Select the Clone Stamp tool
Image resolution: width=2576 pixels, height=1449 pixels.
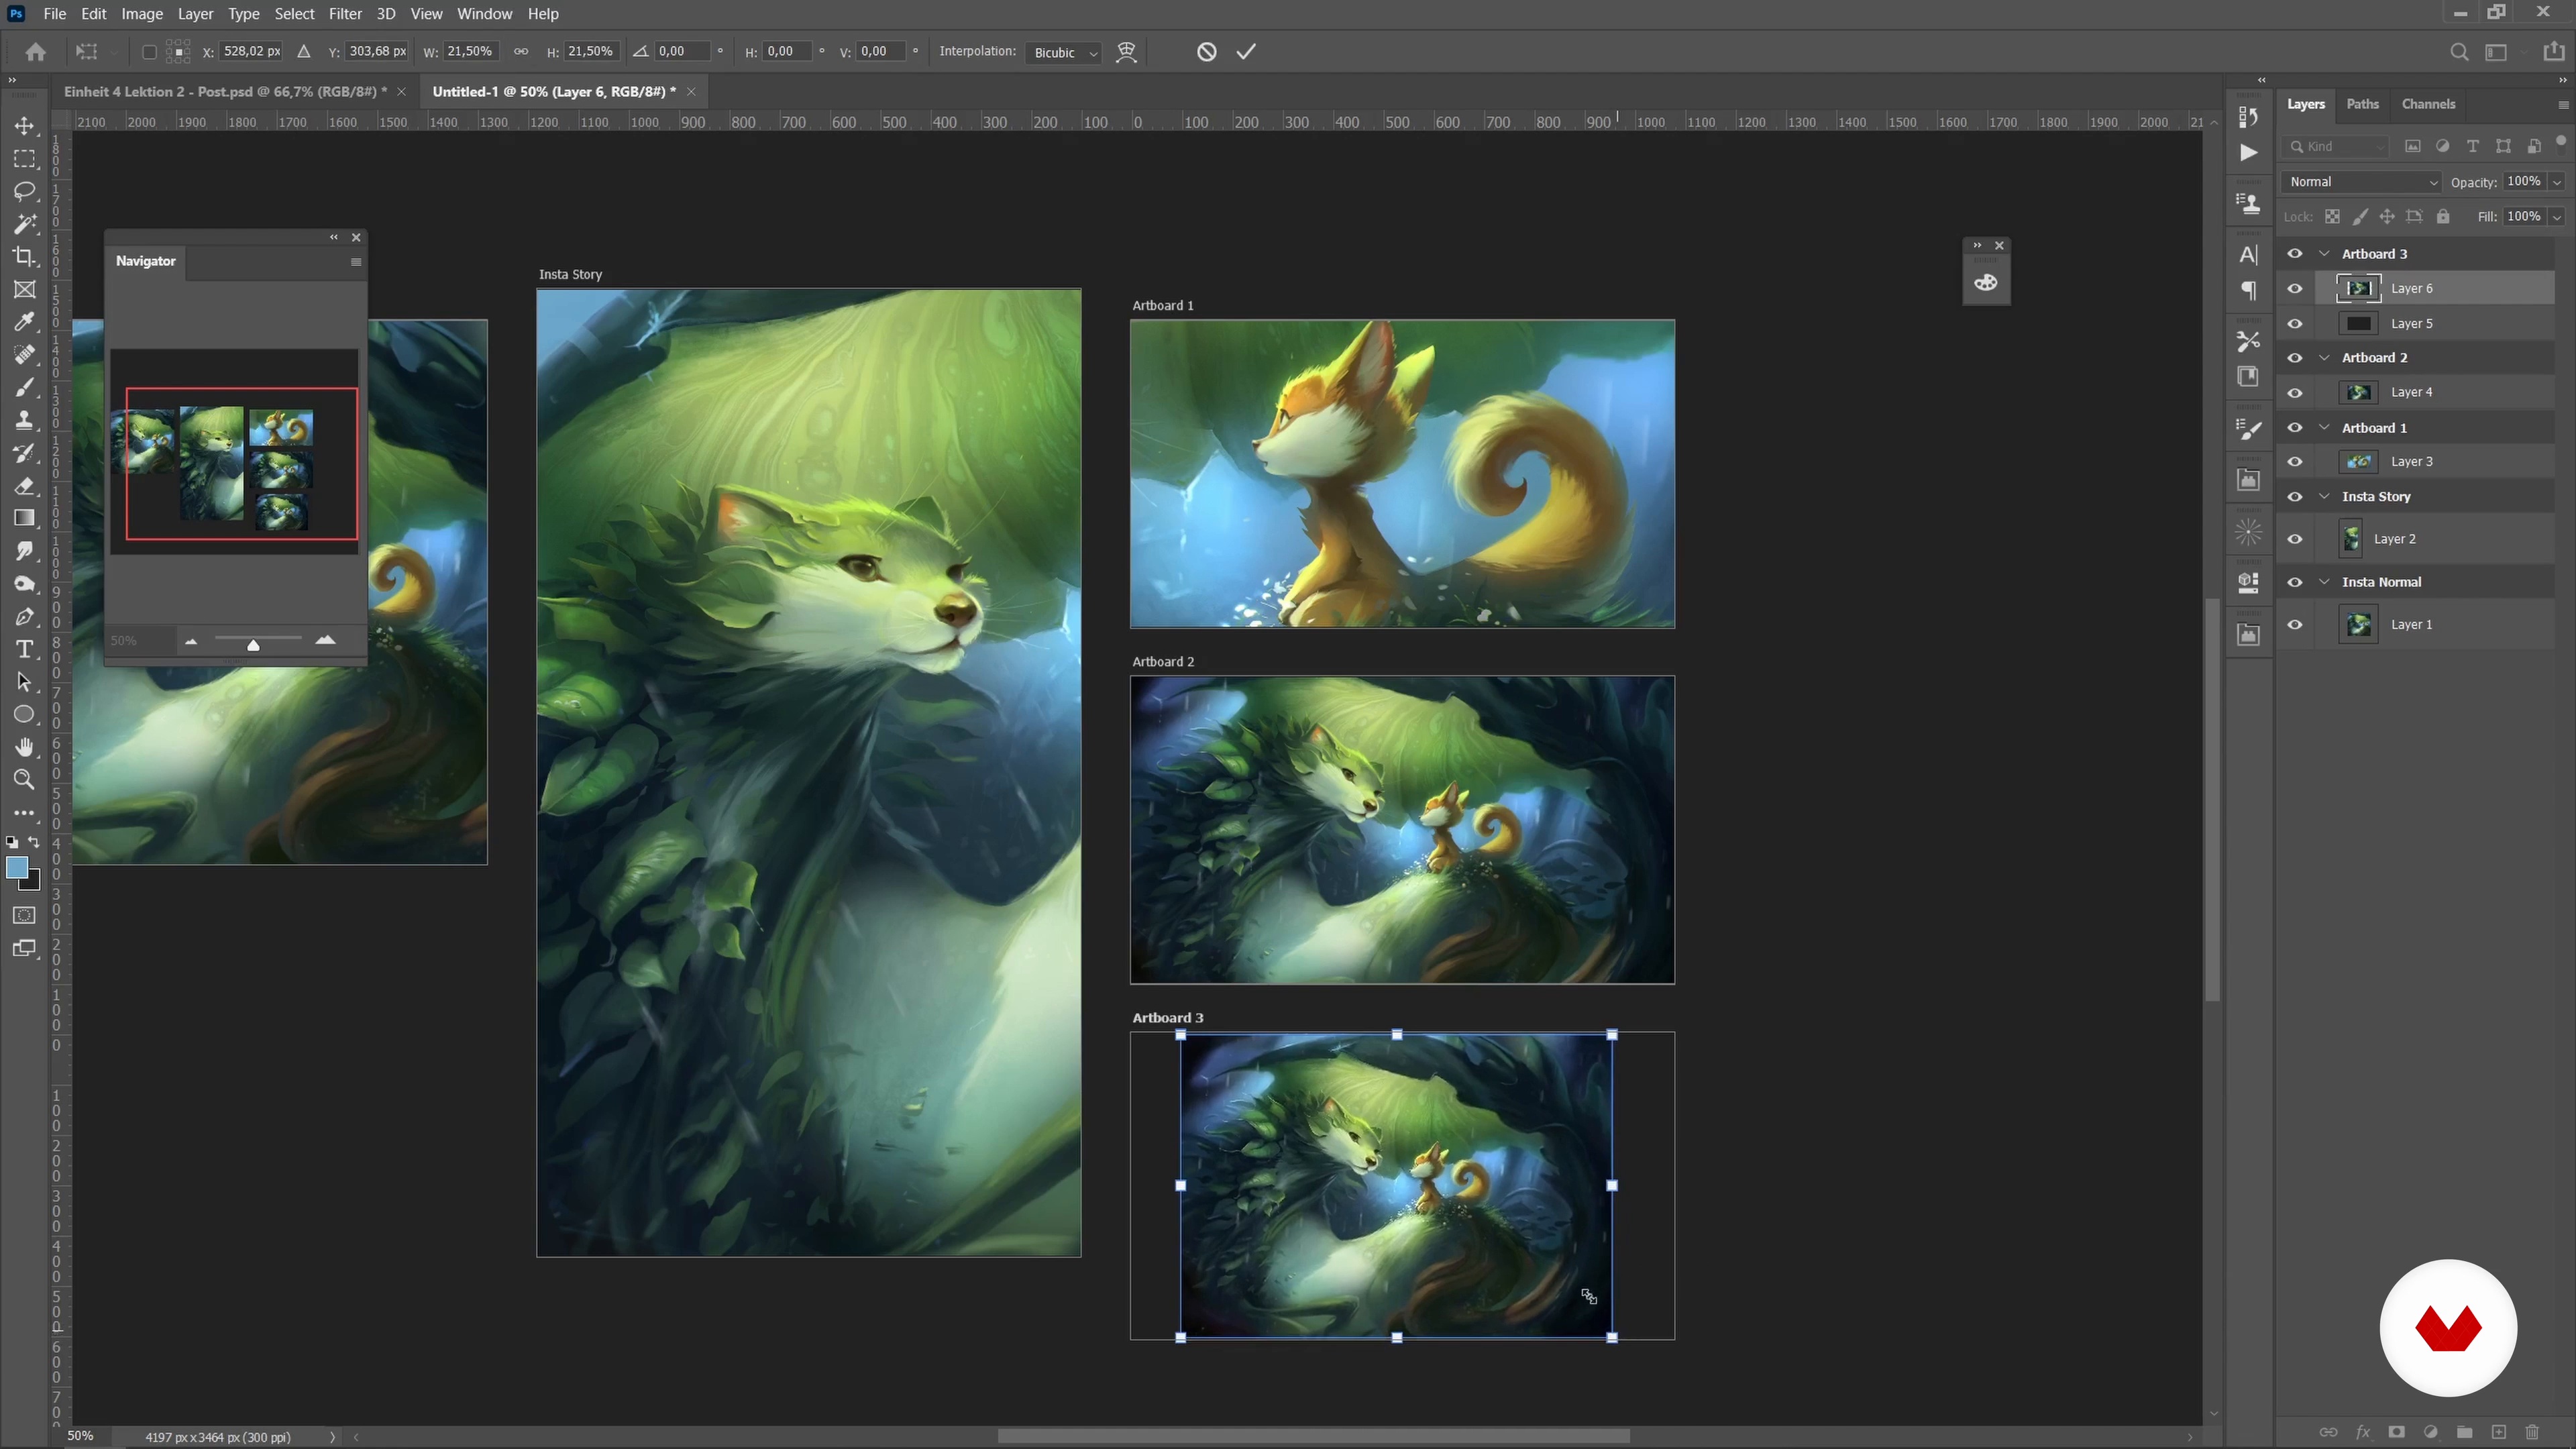[24, 420]
